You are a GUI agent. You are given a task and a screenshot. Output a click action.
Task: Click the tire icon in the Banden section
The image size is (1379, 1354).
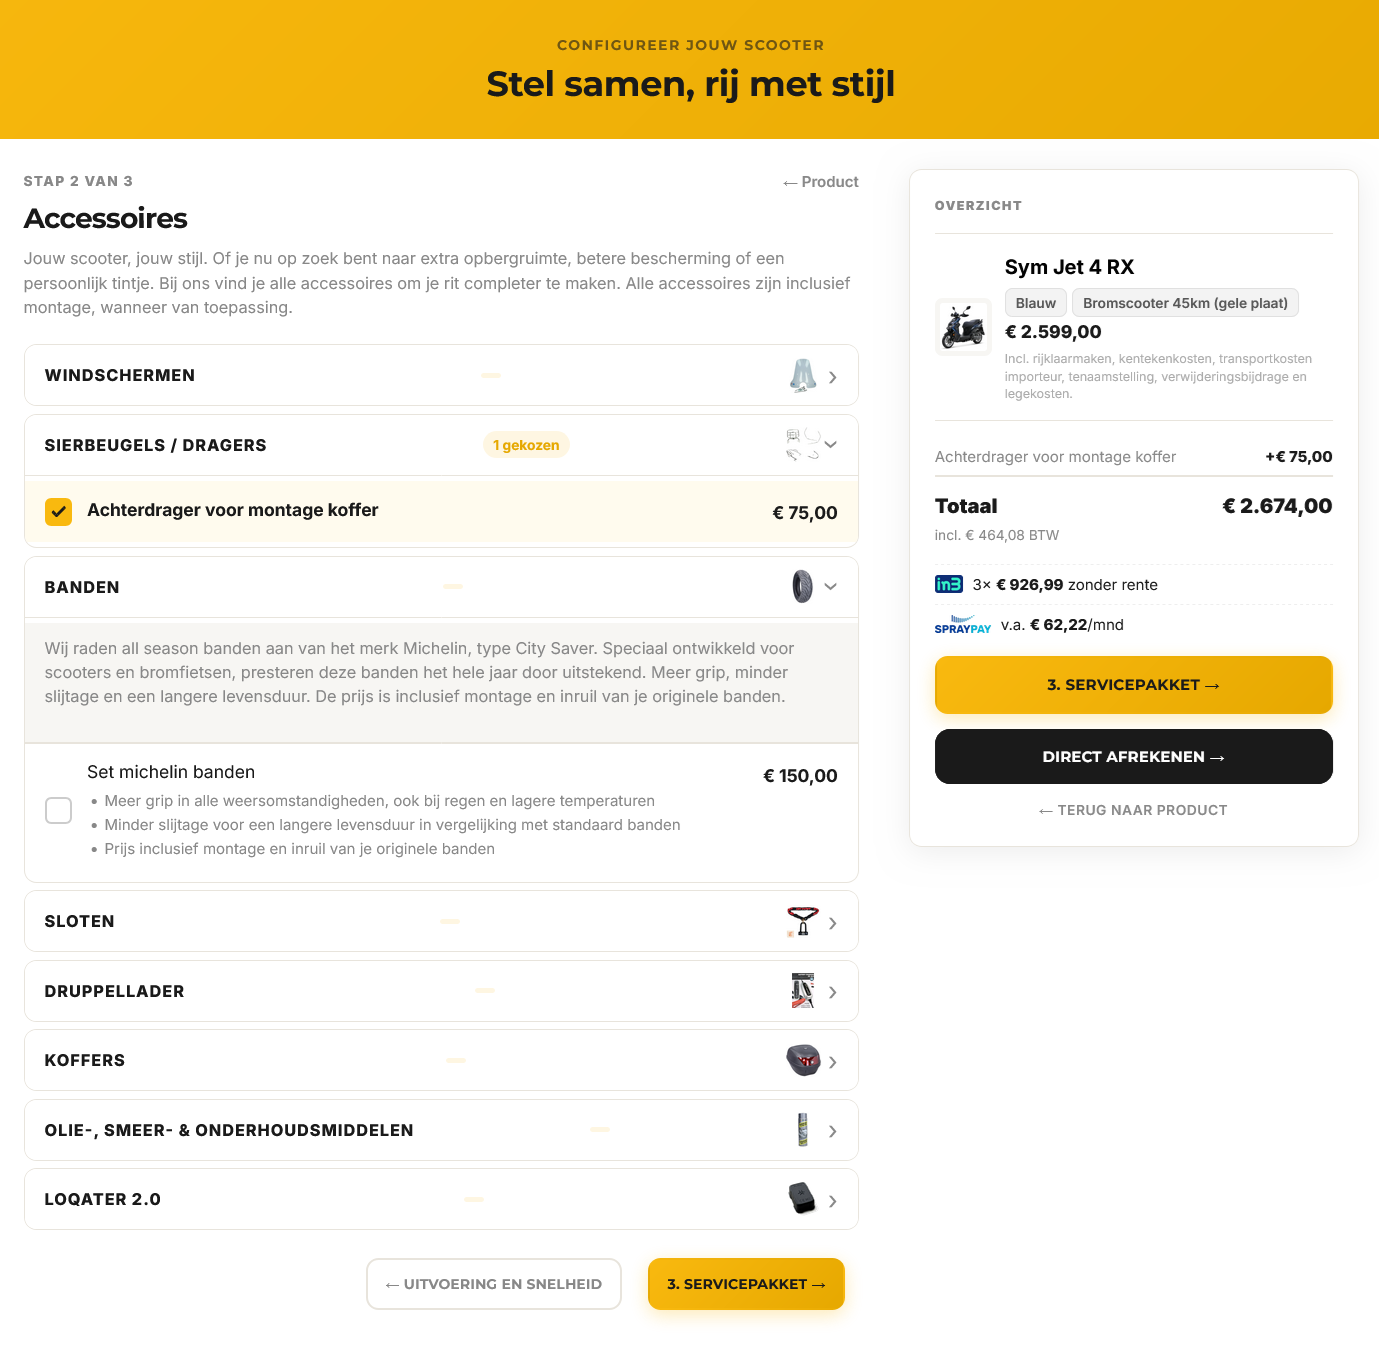point(800,586)
